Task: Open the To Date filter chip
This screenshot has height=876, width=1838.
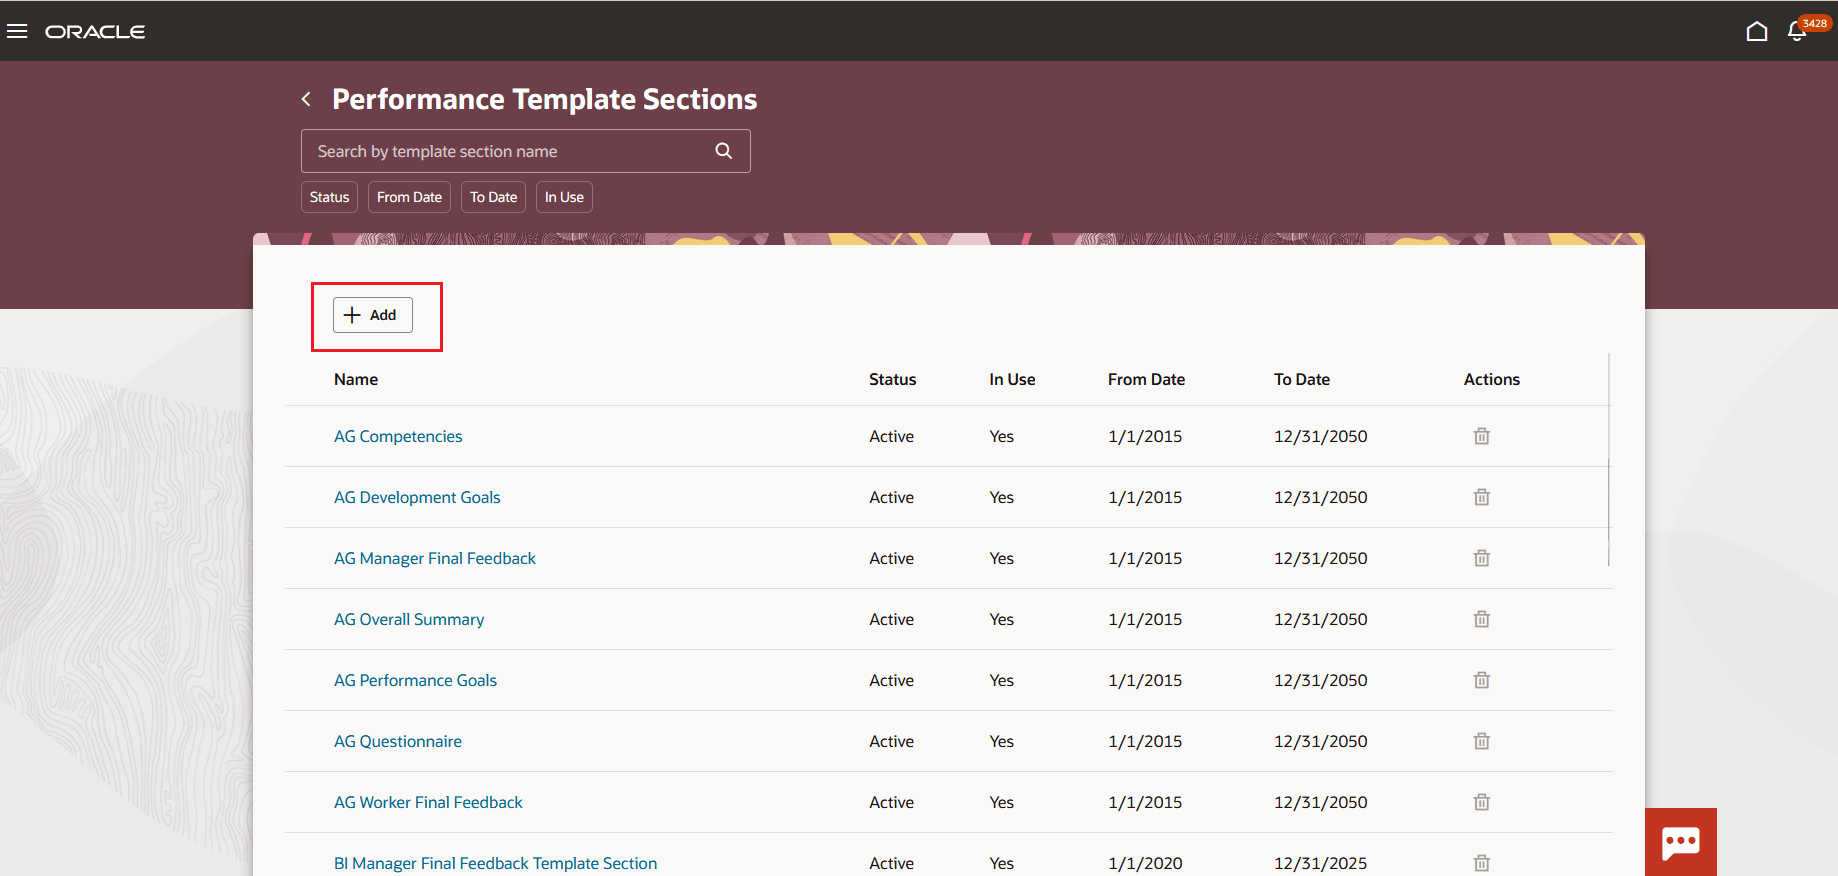Action: tap(493, 197)
